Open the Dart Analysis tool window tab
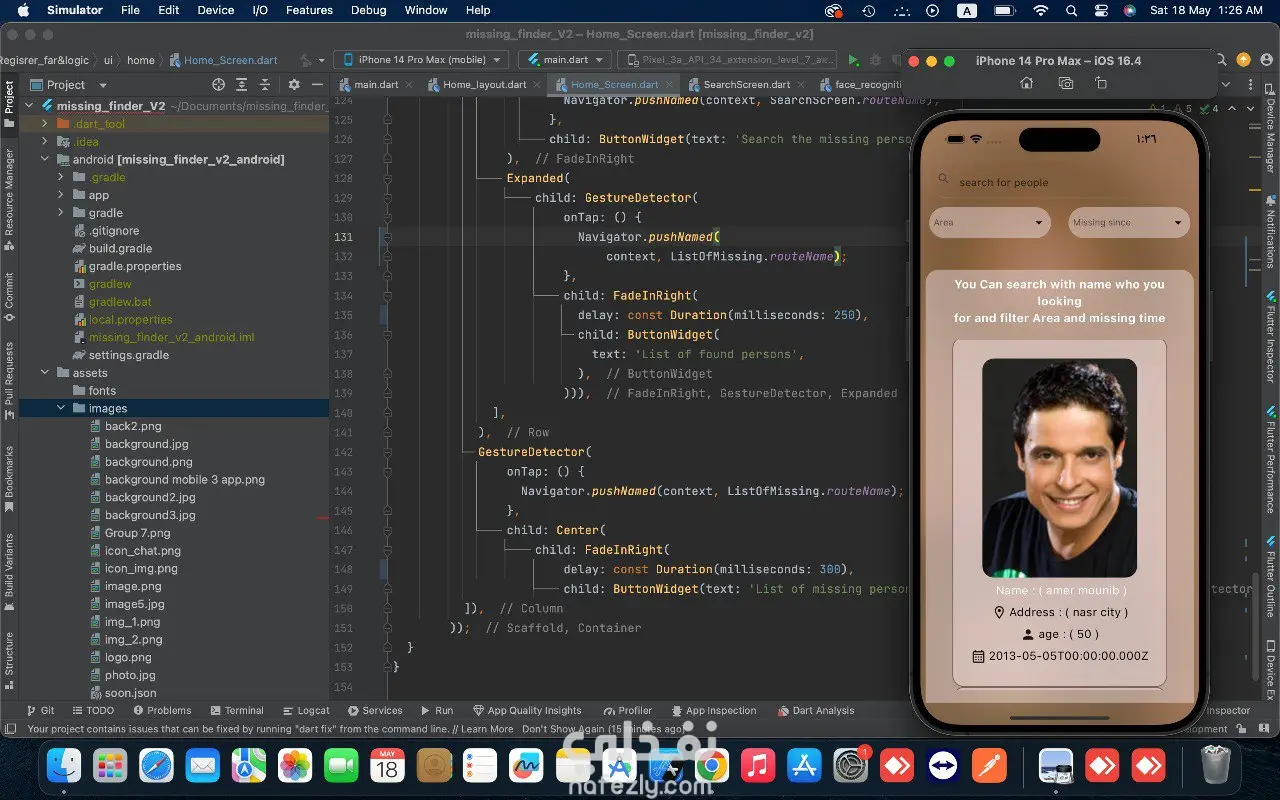This screenshot has height=800, width=1280. tap(815, 711)
